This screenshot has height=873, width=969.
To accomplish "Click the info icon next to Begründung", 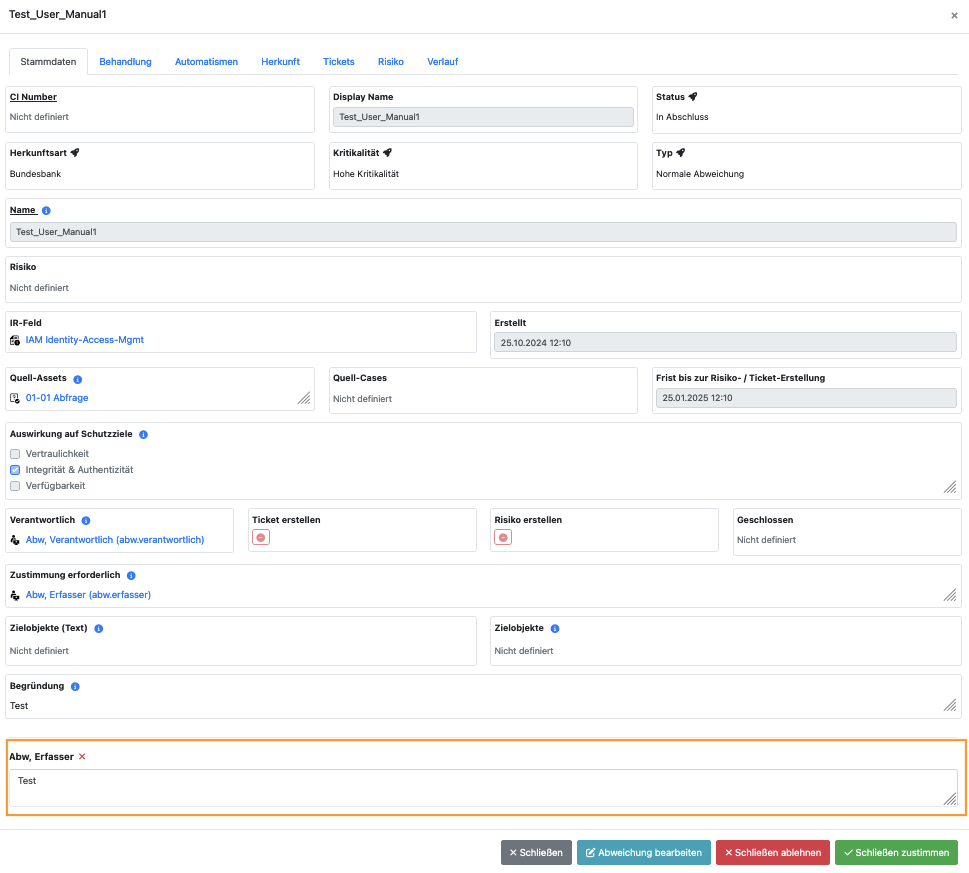I will click(x=75, y=687).
